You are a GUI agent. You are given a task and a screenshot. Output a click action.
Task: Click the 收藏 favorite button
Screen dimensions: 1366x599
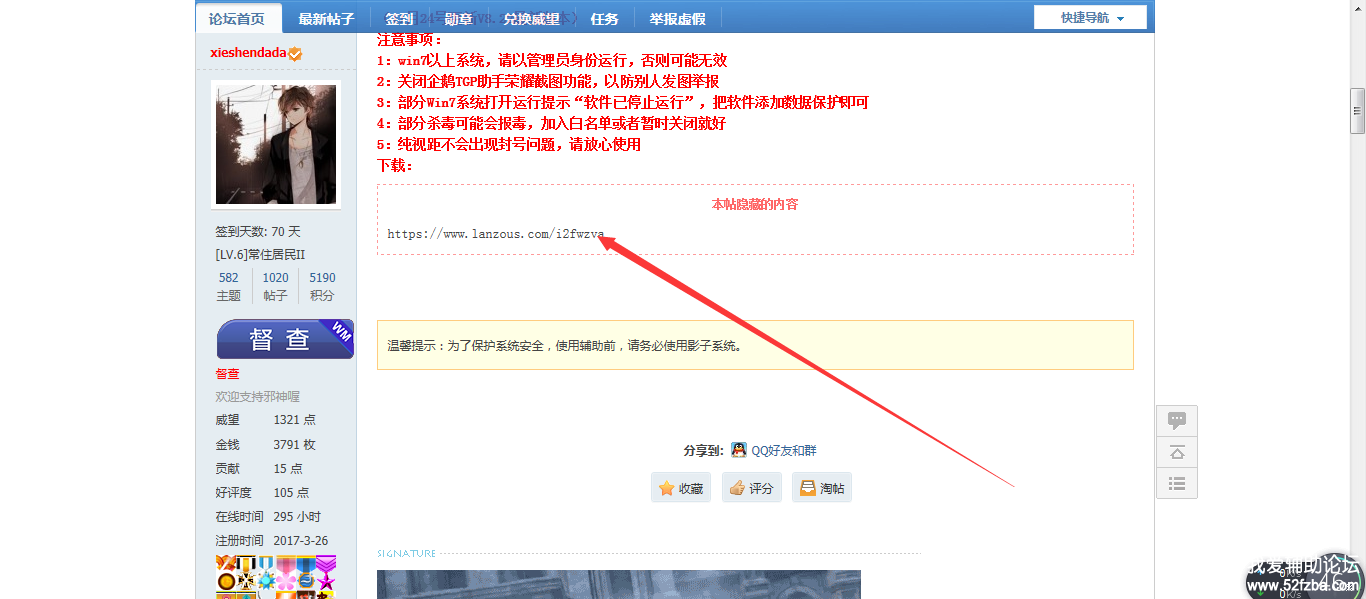(681, 488)
